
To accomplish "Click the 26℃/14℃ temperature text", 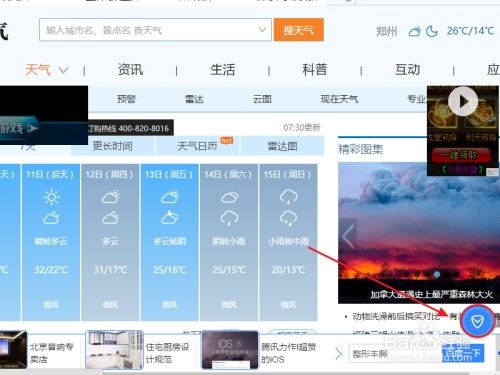I will pyautogui.click(x=470, y=31).
